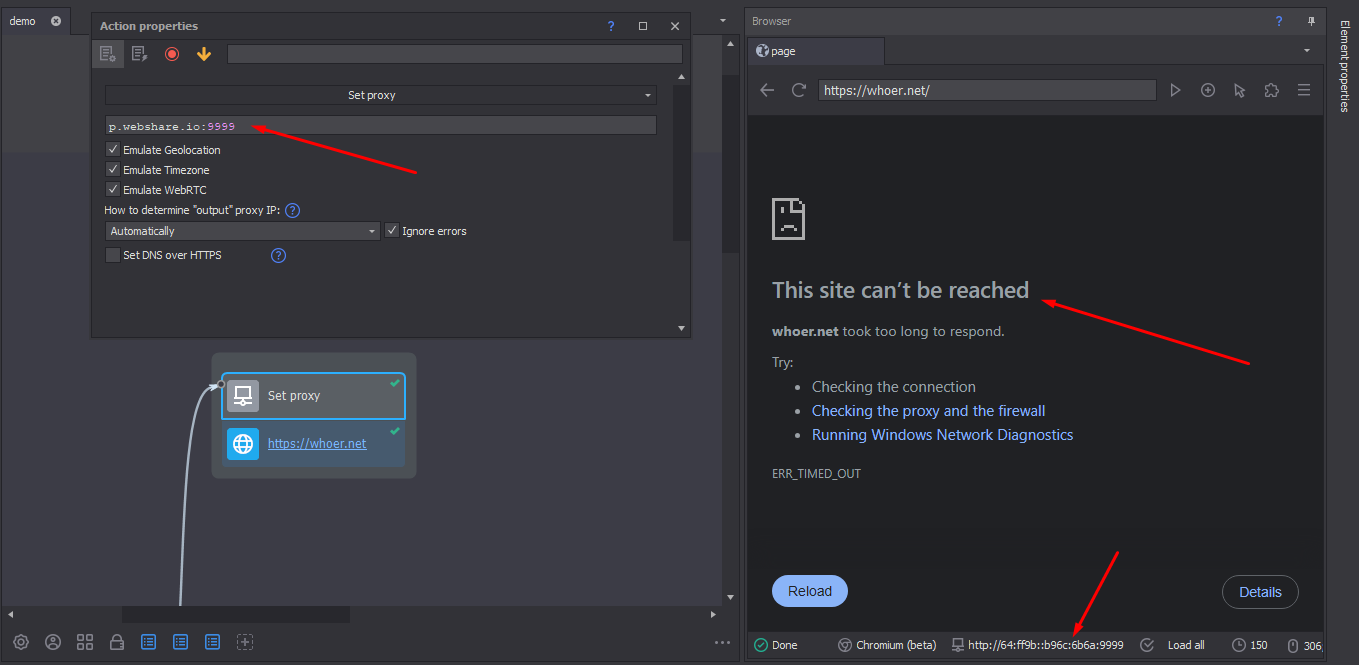Click help icon next to Set DNS over HTTPS
This screenshot has width=1359, height=665.
(x=279, y=255)
